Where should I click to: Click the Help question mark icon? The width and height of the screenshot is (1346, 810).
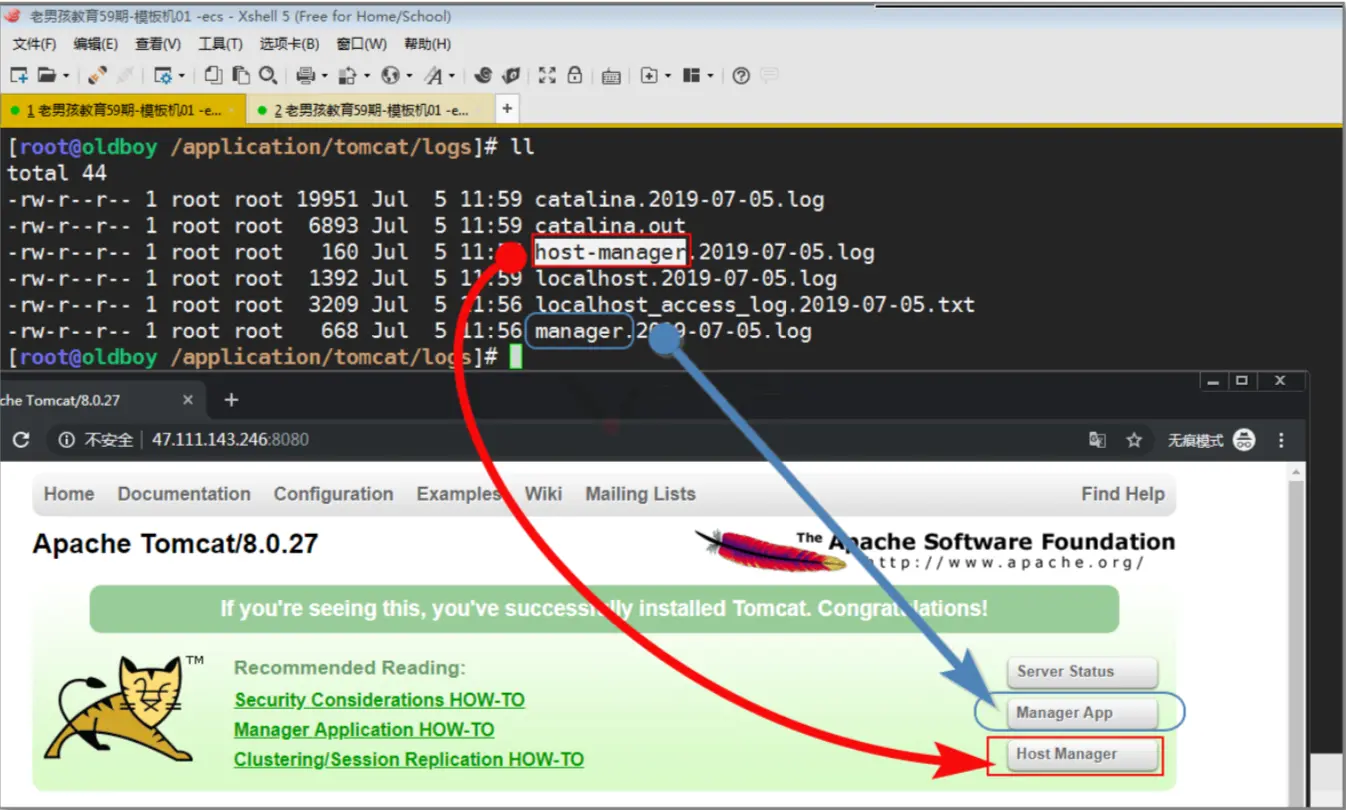741,75
